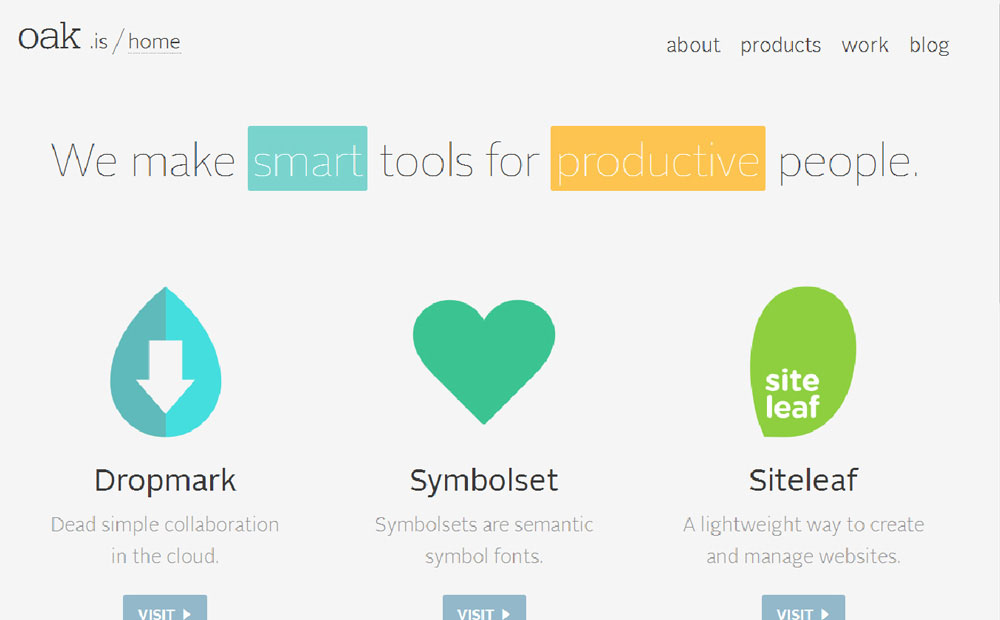The height and width of the screenshot is (620, 1000).
Task: Click the teal highlighted word "smart"
Action: coord(307,159)
